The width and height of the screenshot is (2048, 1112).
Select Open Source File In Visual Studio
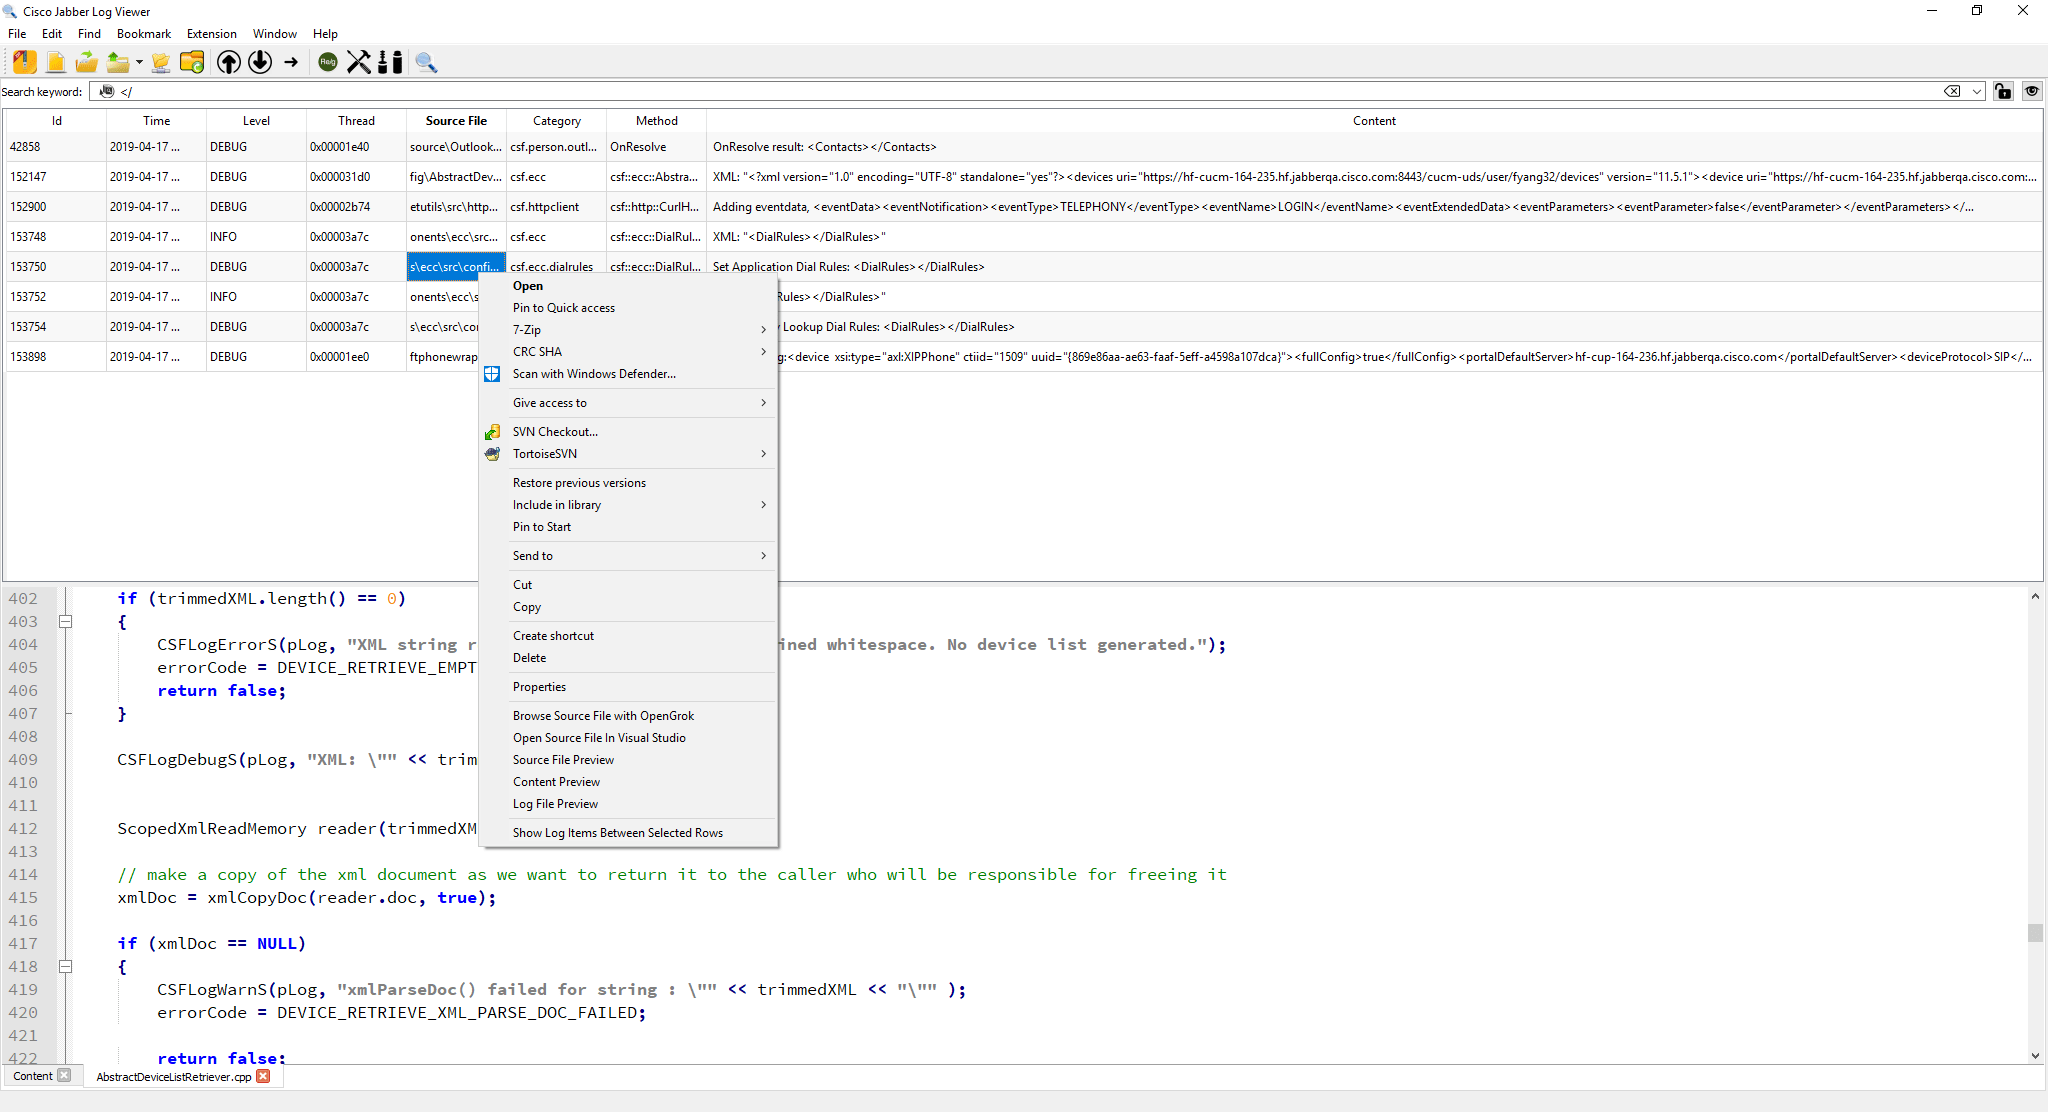[x=599, y=738]
